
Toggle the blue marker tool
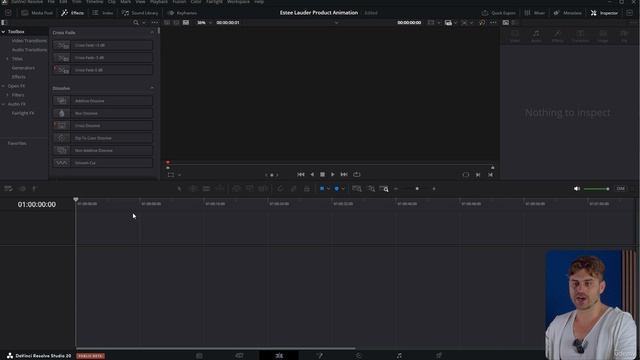pyautogui.click(x=337, y=189)
